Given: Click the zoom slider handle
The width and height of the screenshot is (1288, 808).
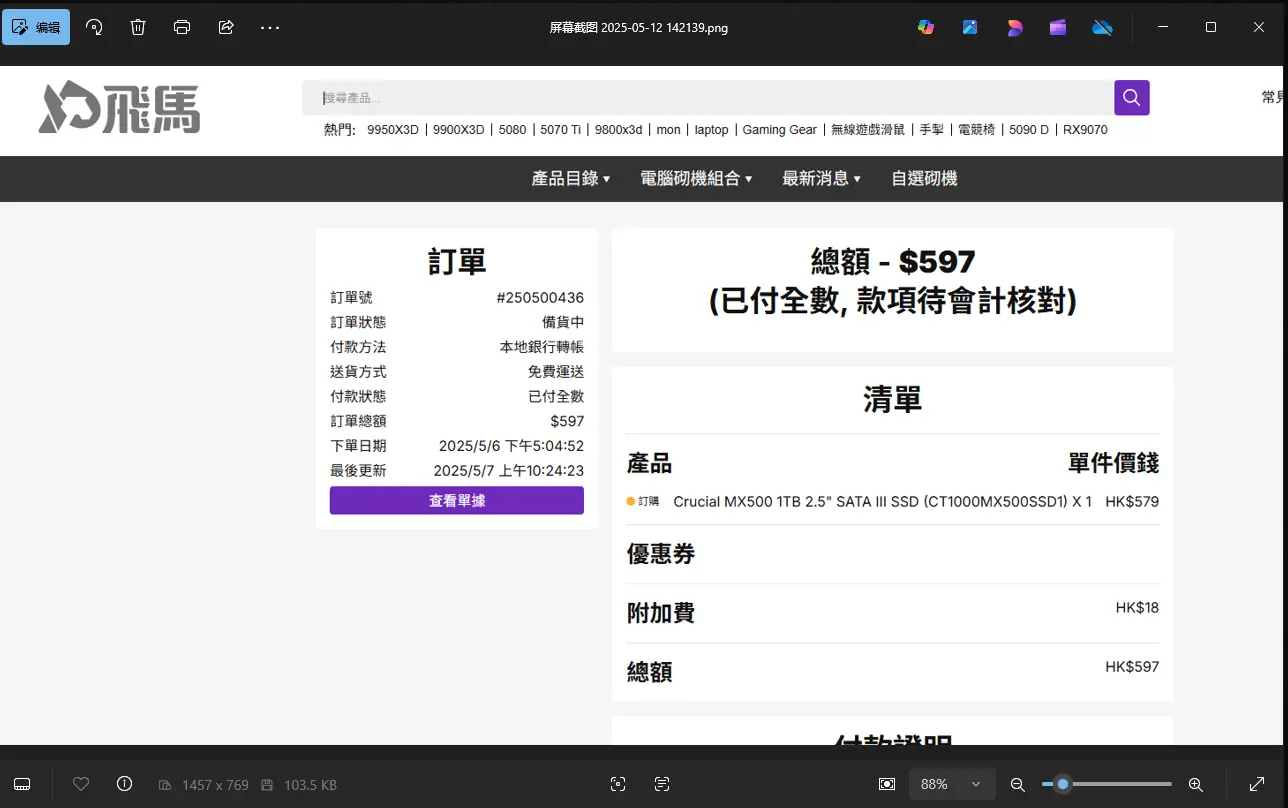Looking at the screenshot, I should pos(1063,784).
